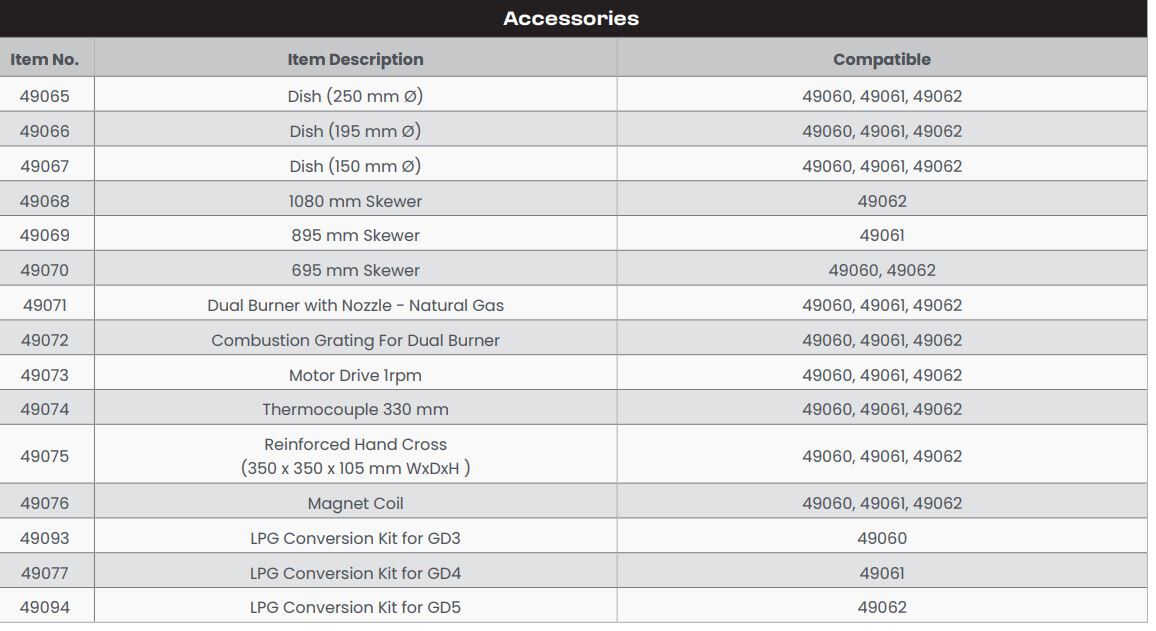Select the 895 mm Skewer description
The height and width of the screenshot is (631, 1156).
coord(355,235)
